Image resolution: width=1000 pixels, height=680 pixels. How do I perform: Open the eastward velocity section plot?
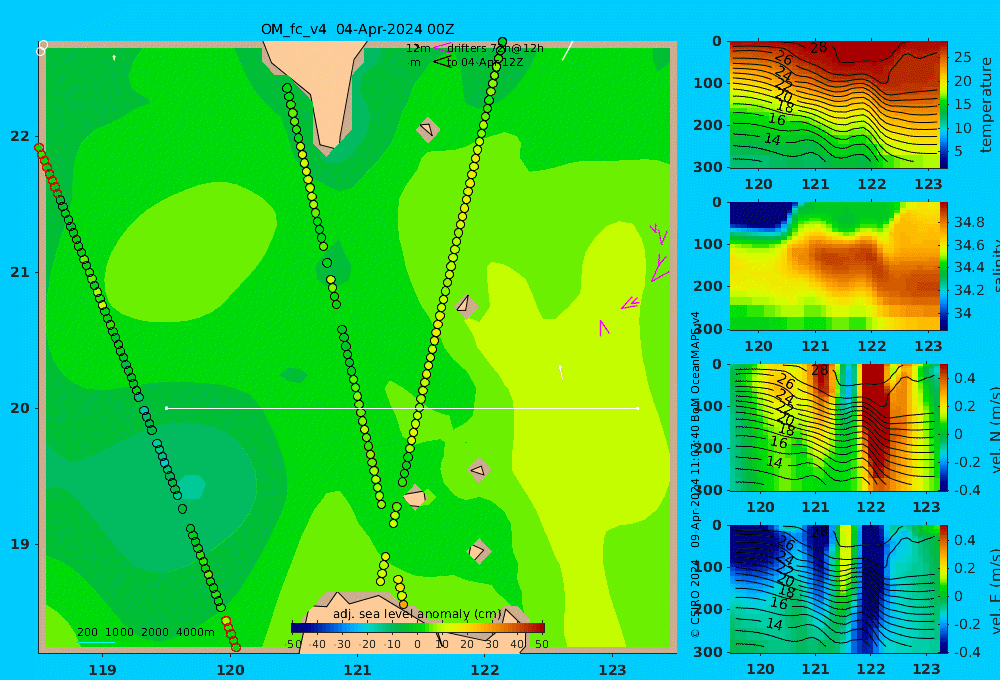(834, 589)
